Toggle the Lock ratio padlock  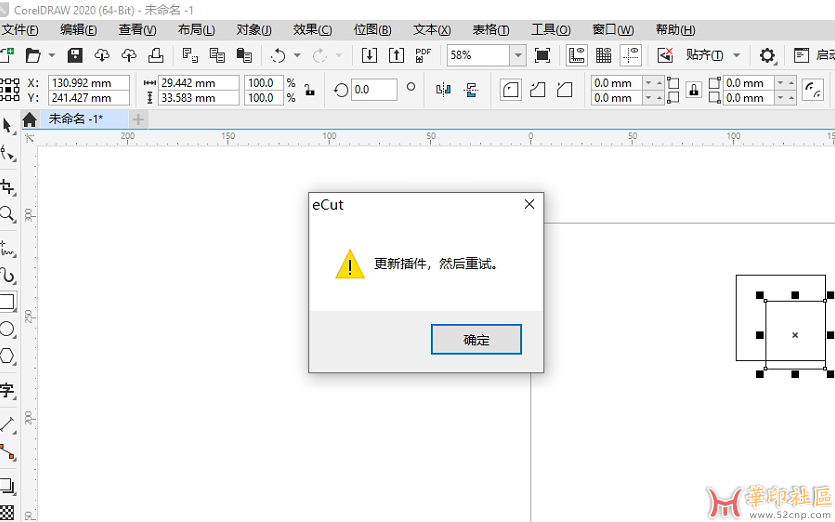coord(309,89)
